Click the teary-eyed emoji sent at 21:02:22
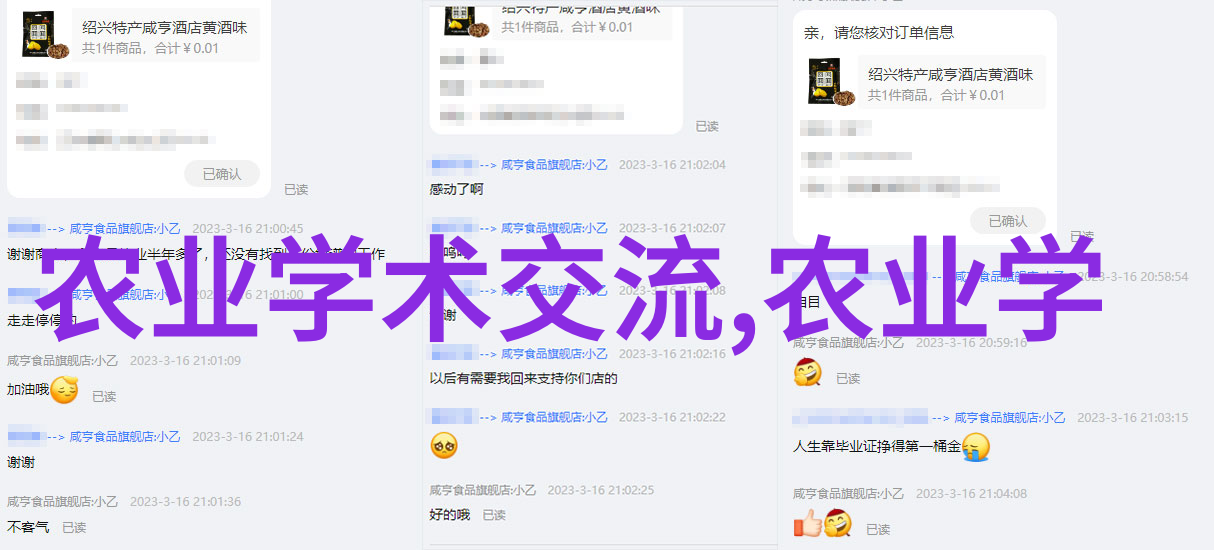The width and height of the screenshot is (1214, 550). coord(444,445)
